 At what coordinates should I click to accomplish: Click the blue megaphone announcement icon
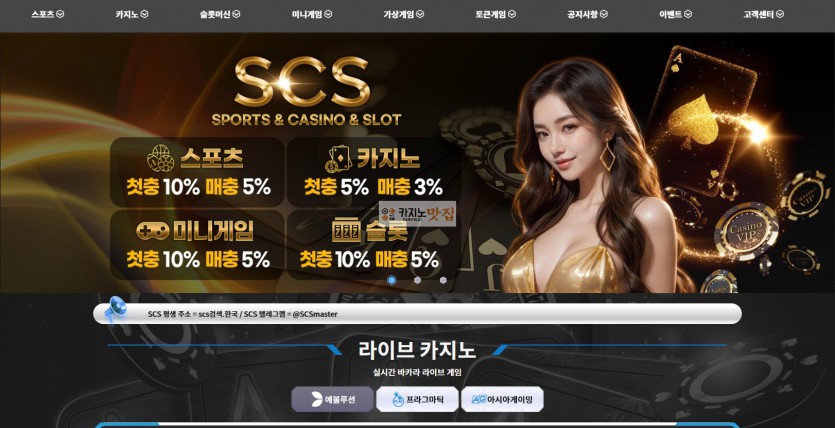point(115,309)
